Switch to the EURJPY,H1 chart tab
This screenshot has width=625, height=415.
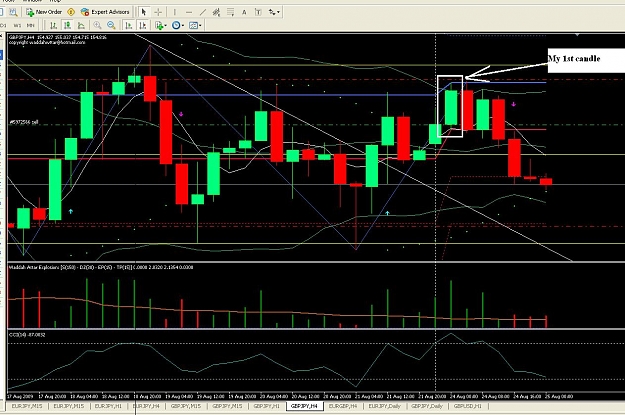(108, 406)
